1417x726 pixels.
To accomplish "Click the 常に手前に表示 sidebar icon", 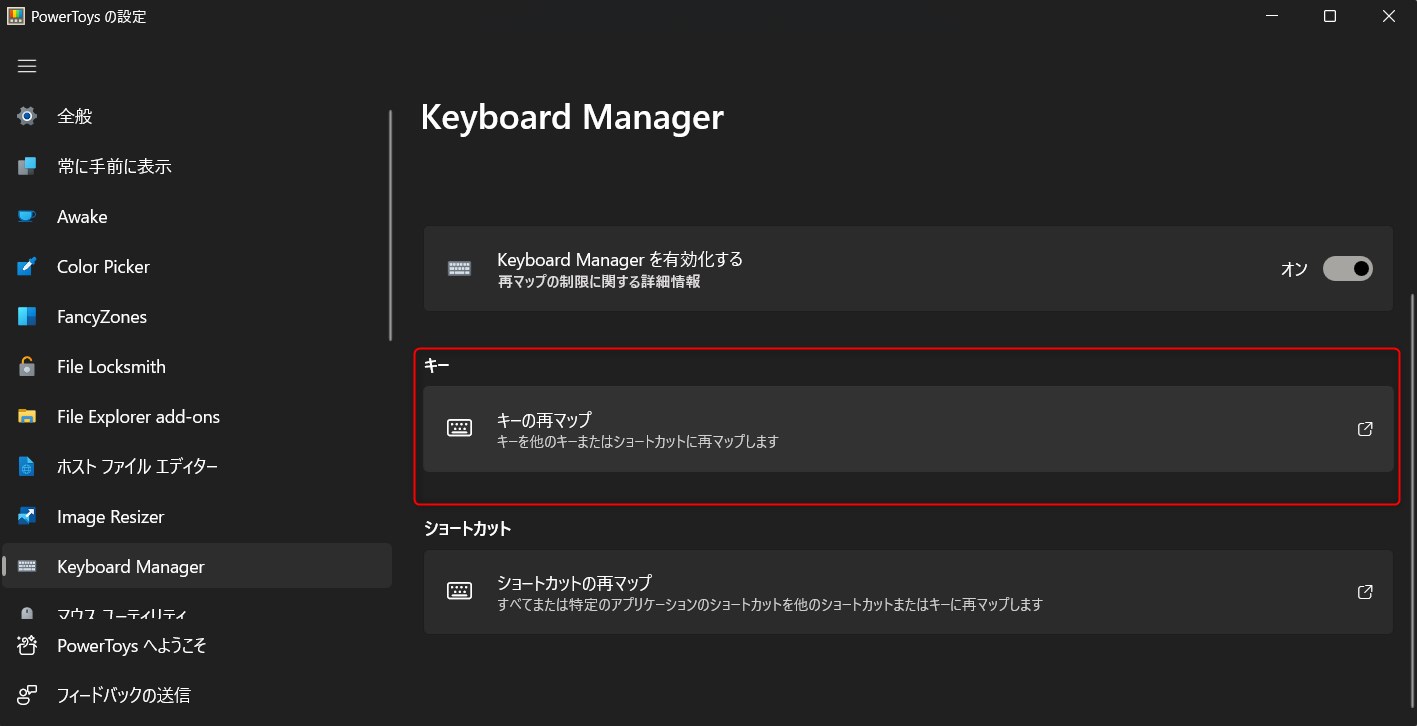I will 27,166.
